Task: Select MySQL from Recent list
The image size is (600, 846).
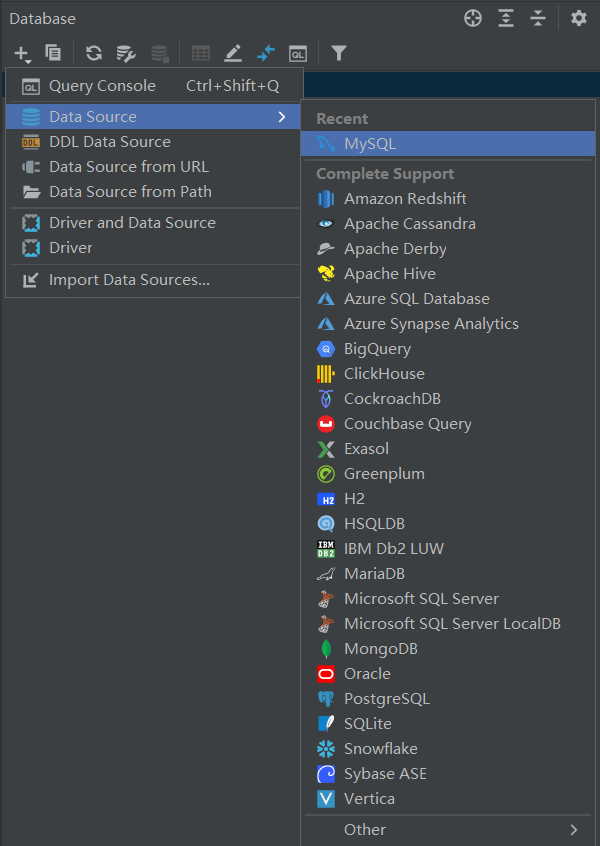Action: tap(370, 144)
